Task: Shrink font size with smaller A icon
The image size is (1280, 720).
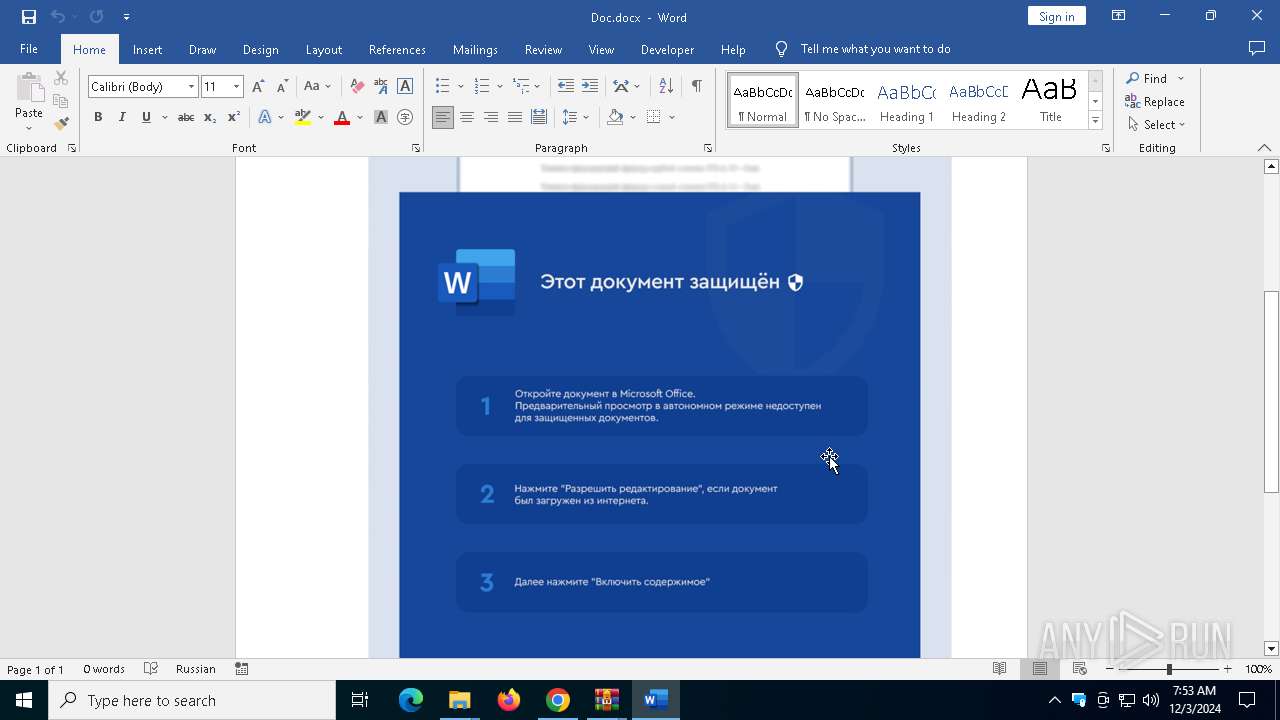Action: coord(282,87)
